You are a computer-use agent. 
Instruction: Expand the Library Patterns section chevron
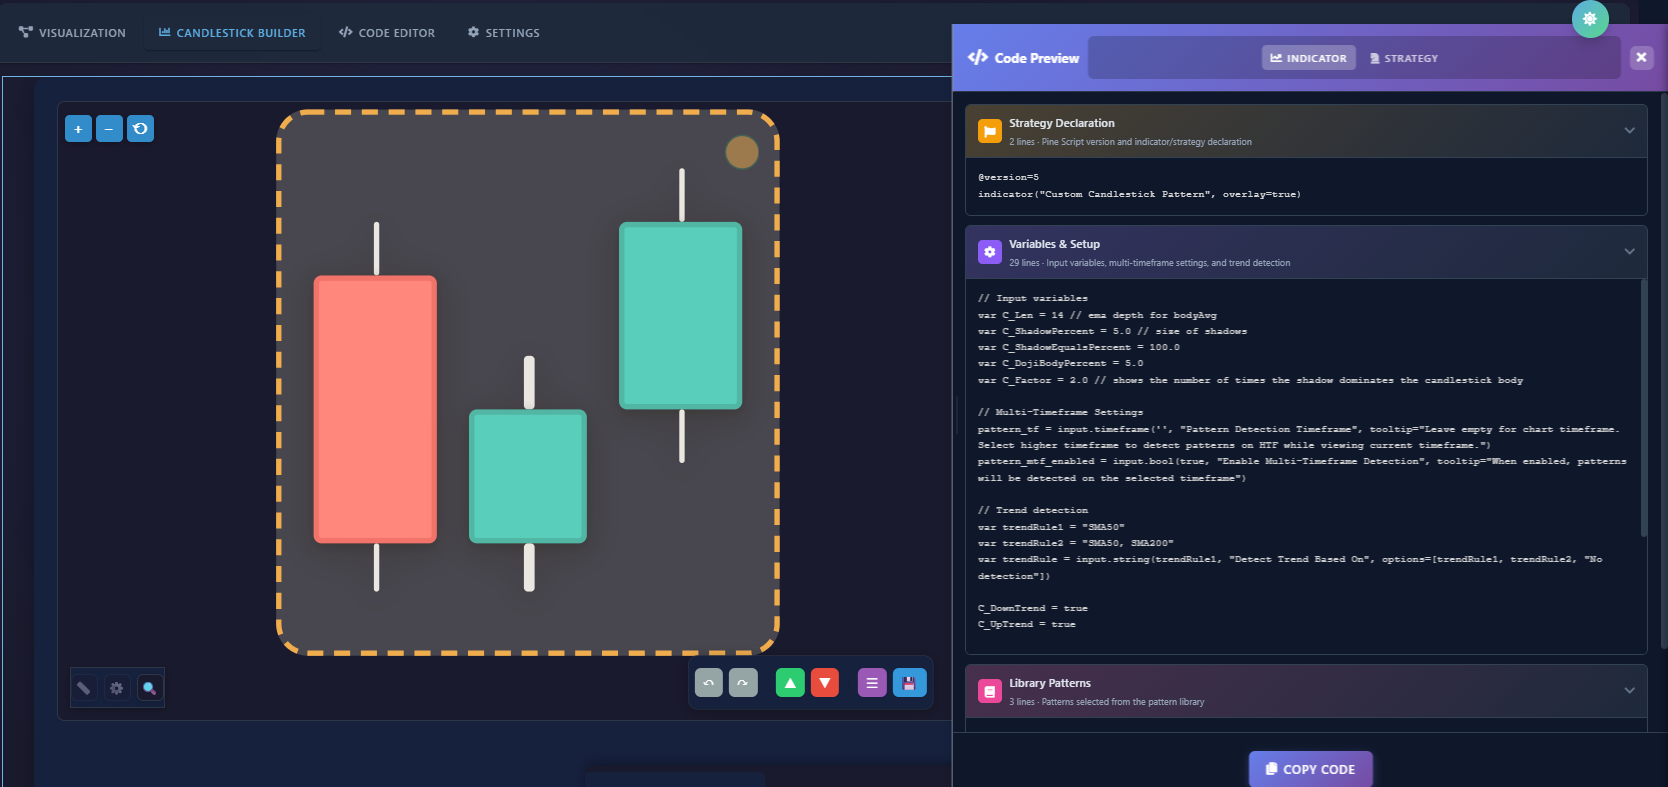[x=1629, y=691]
